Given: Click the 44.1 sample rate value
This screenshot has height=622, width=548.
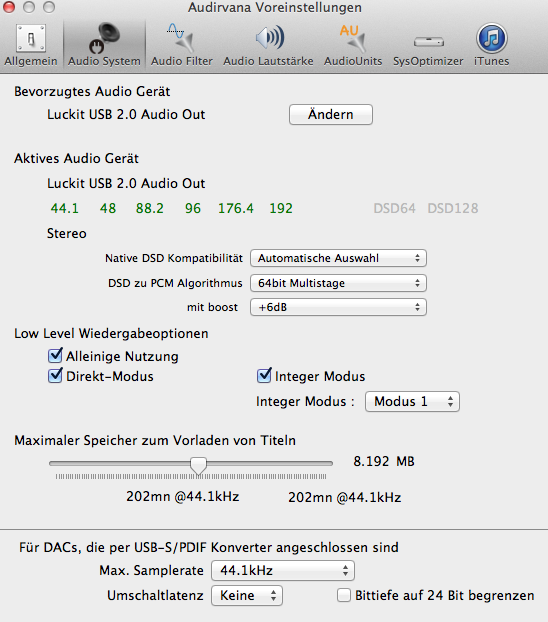Looking at the screenshot, I should (x=65, y=208).
